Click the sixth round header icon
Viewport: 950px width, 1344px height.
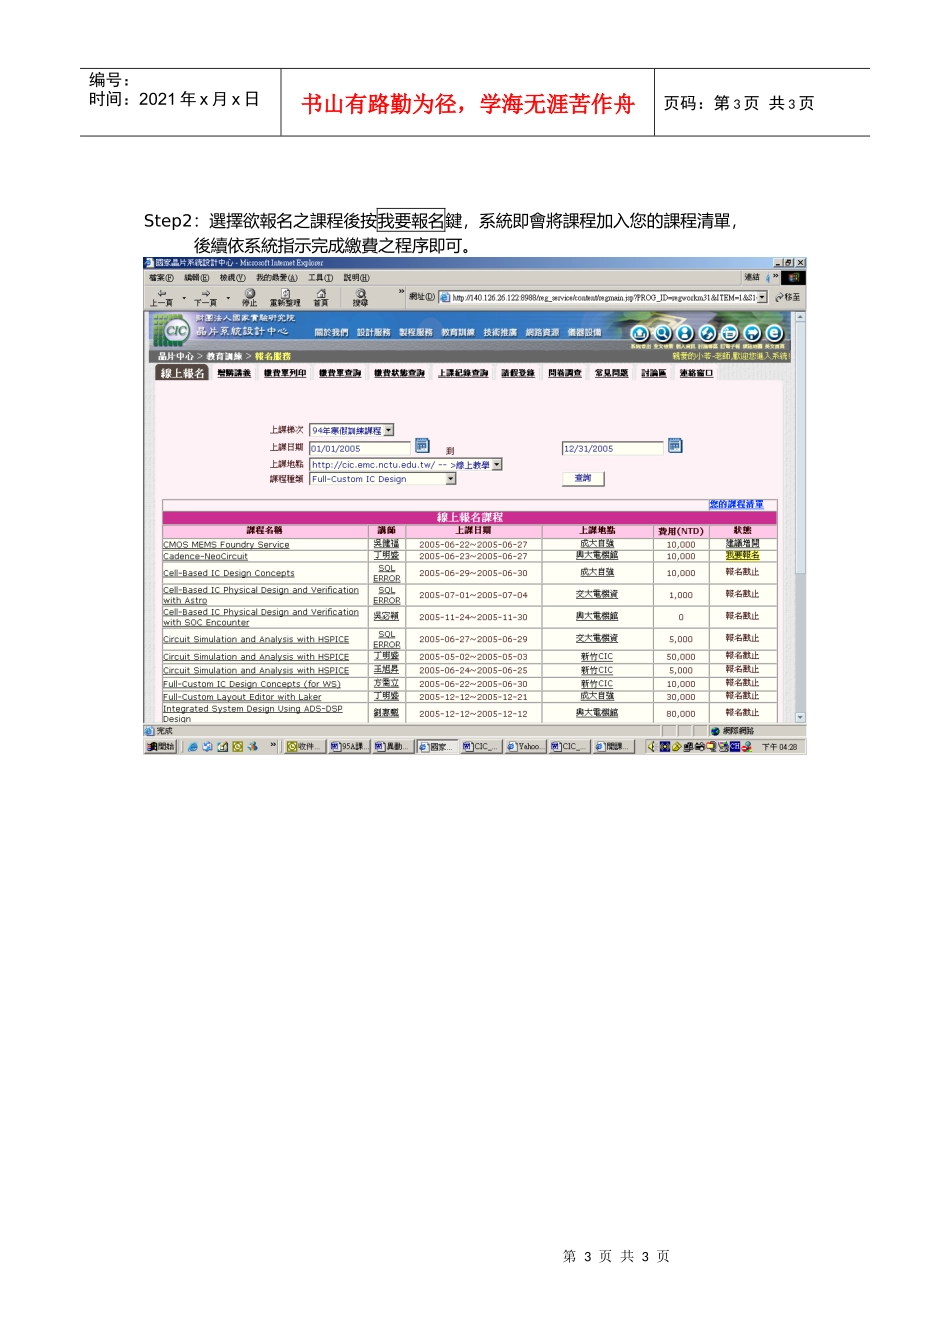pyautogui.click(x=751, y=333)
